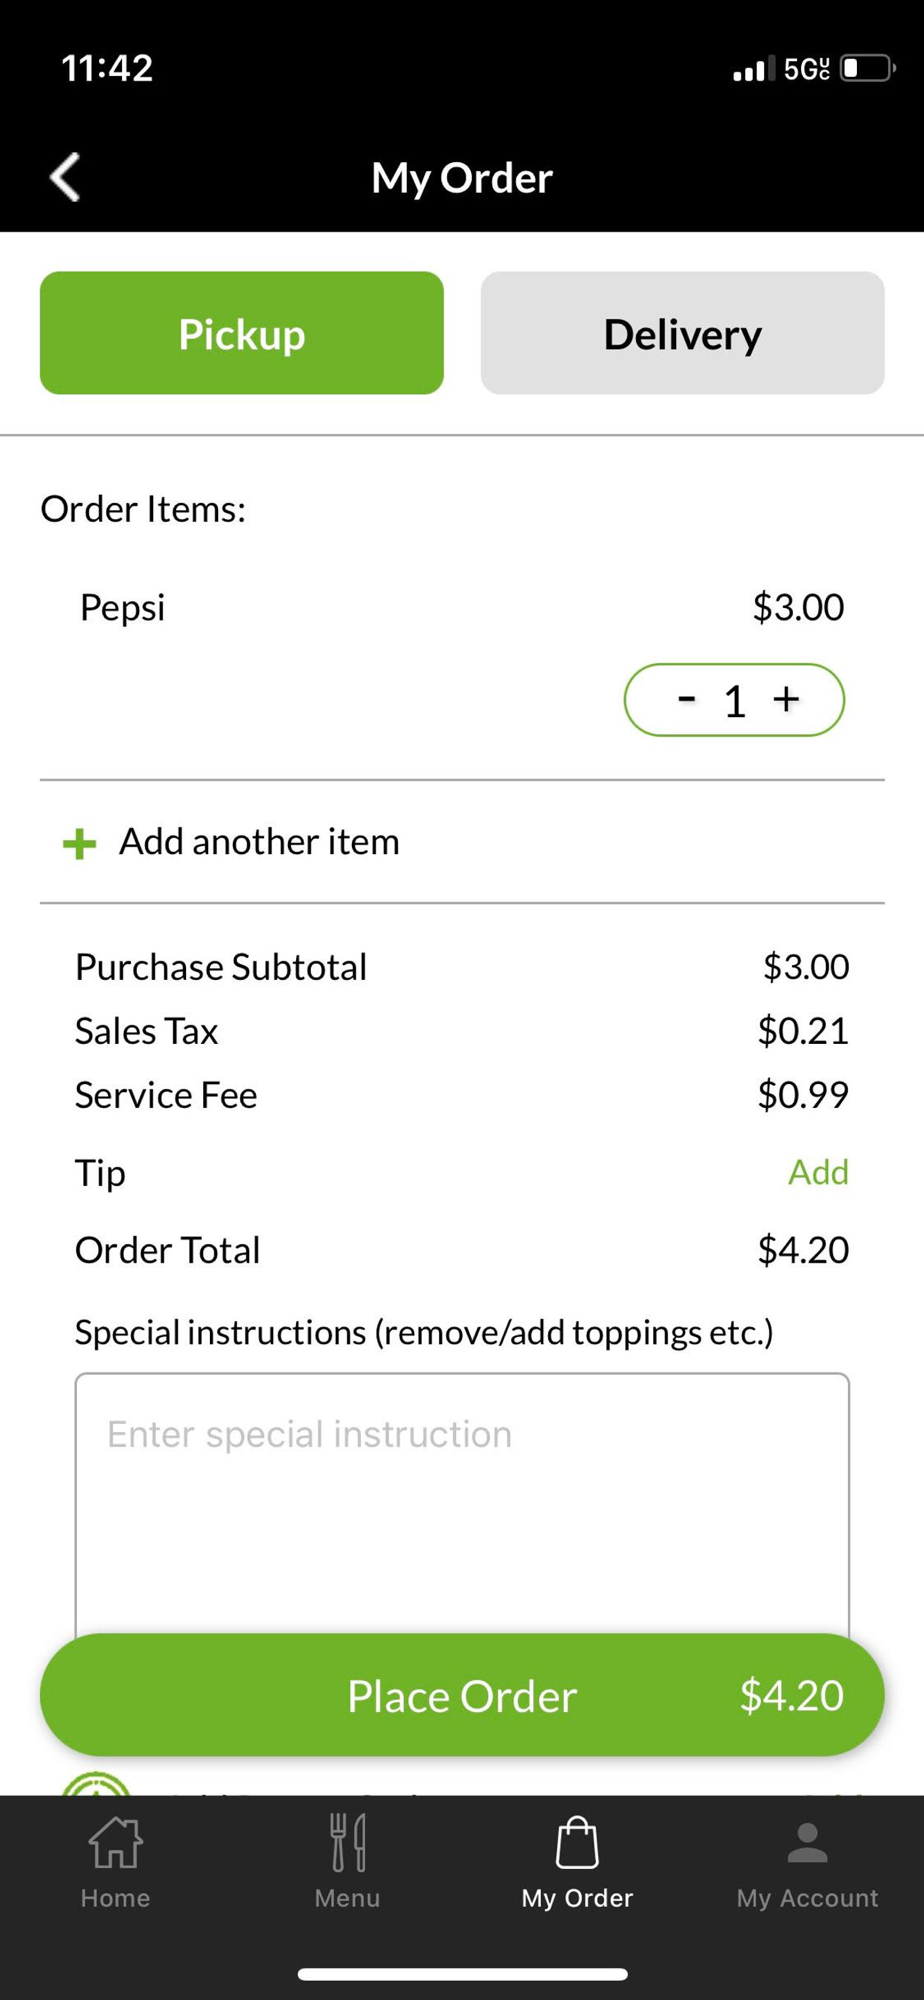Focus the special instruction text box
Viewport: 924px width, 2000px height.
point(462,1500)
